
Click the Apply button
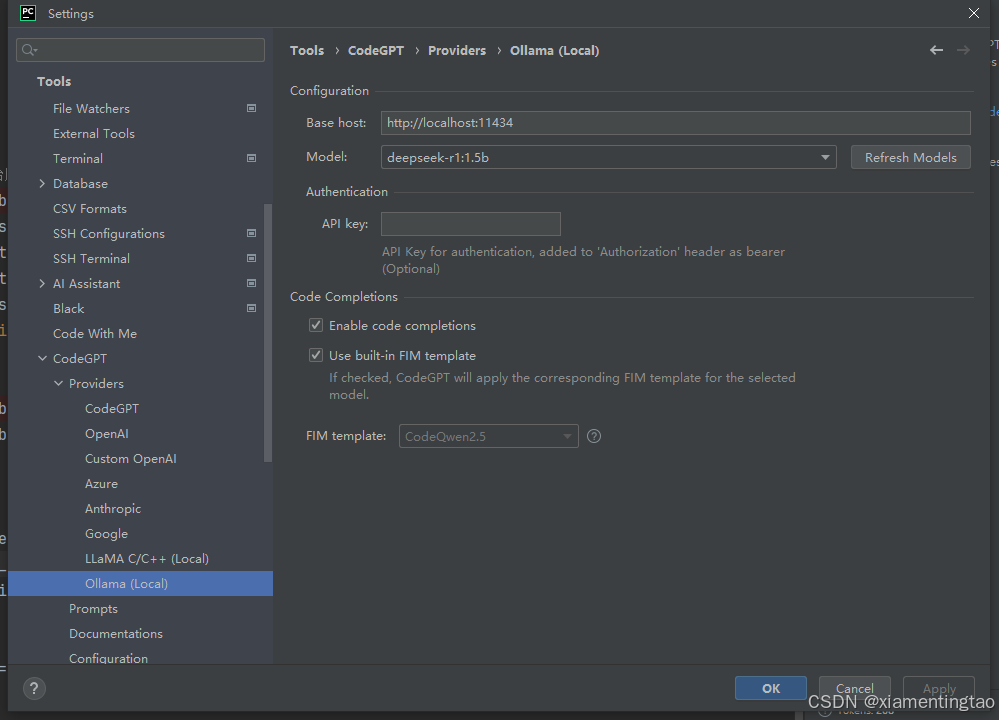(x=938, y=688)
